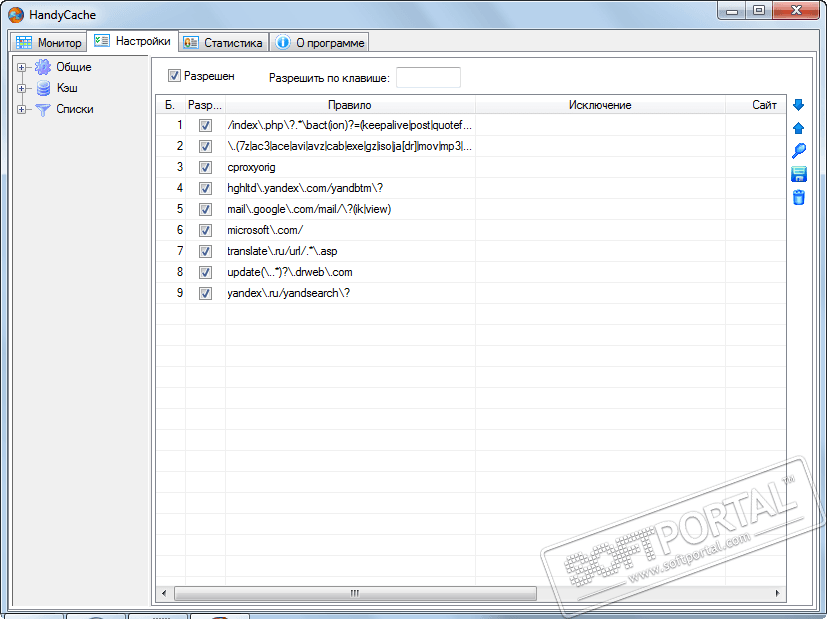Click the database icon next to Кэш
The image size is (827, 619).
pyautogui.click(x=43, y=88)
